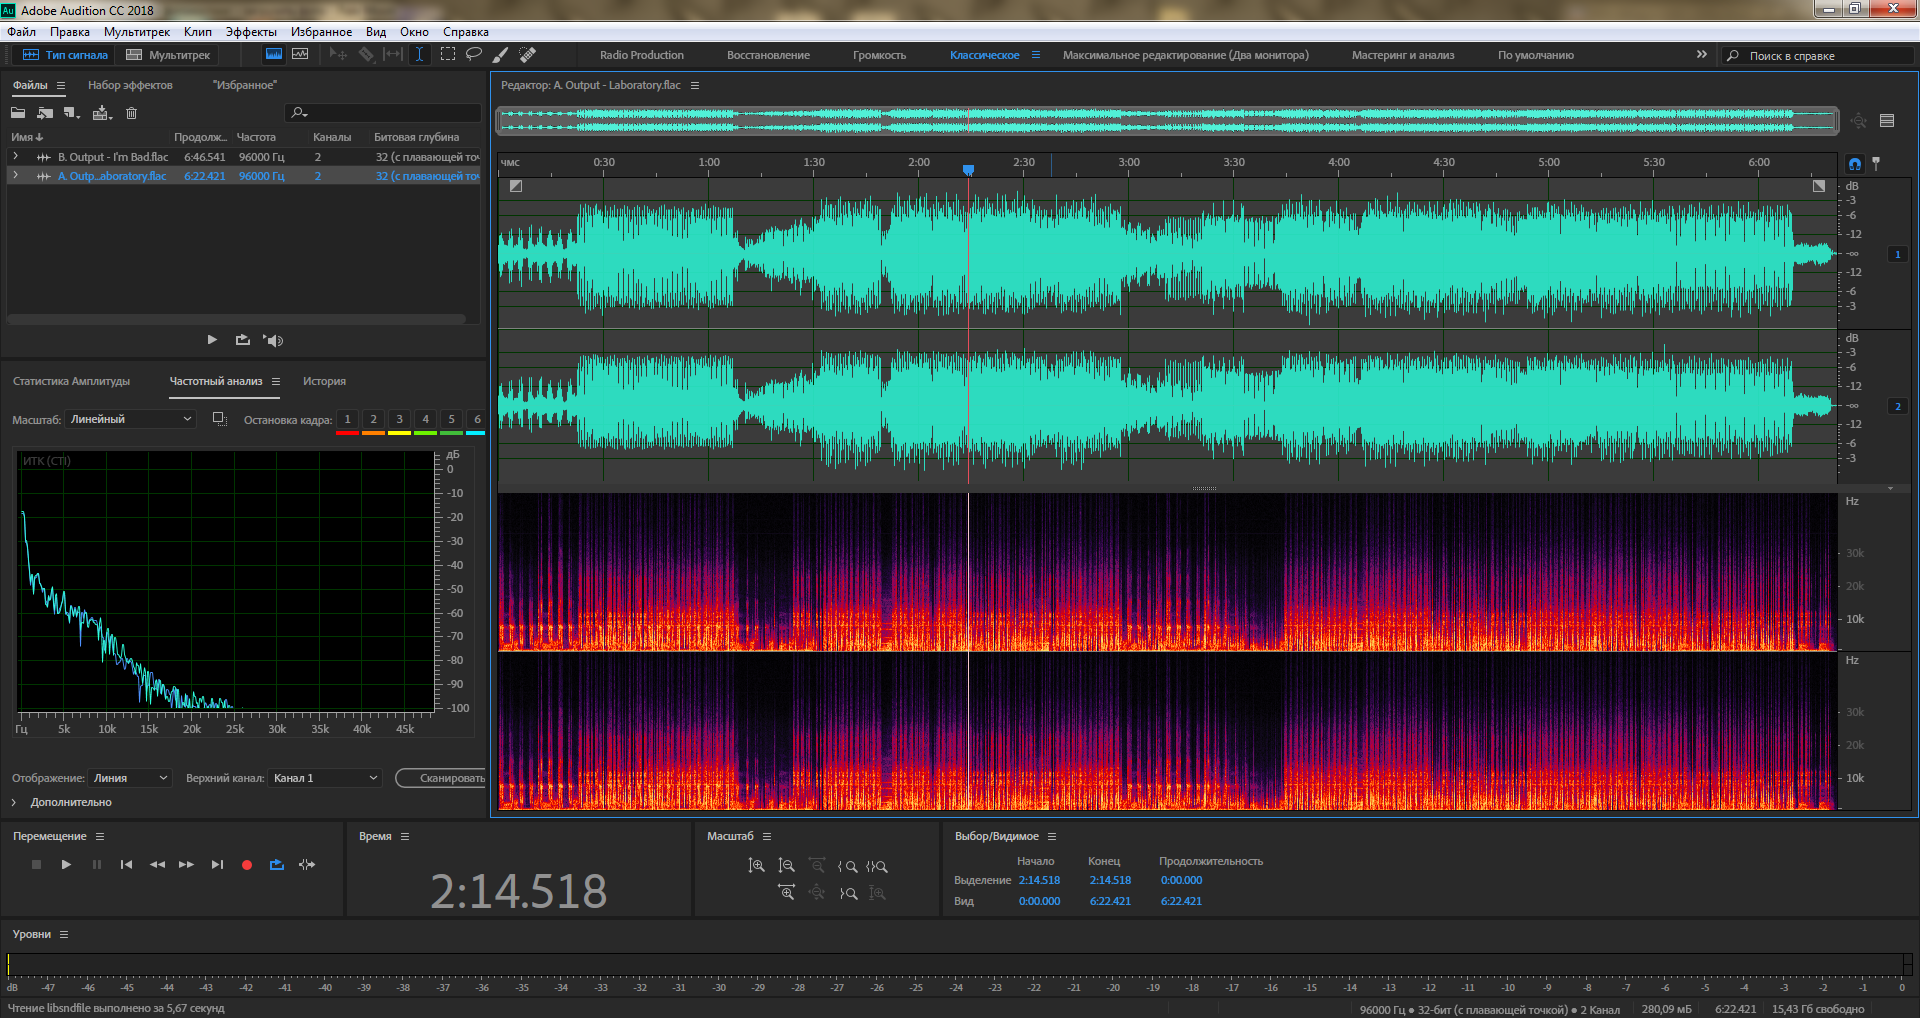Switch to the Набор эффектов tab
Viewport: 1920px width, 1018px height.
click(130, 85)
